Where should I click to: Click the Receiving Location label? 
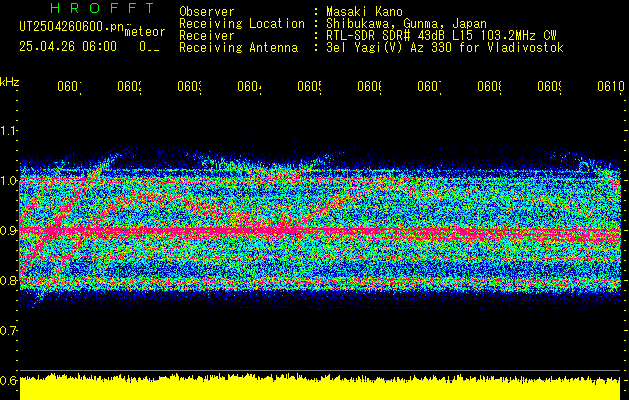click(242, 24)
